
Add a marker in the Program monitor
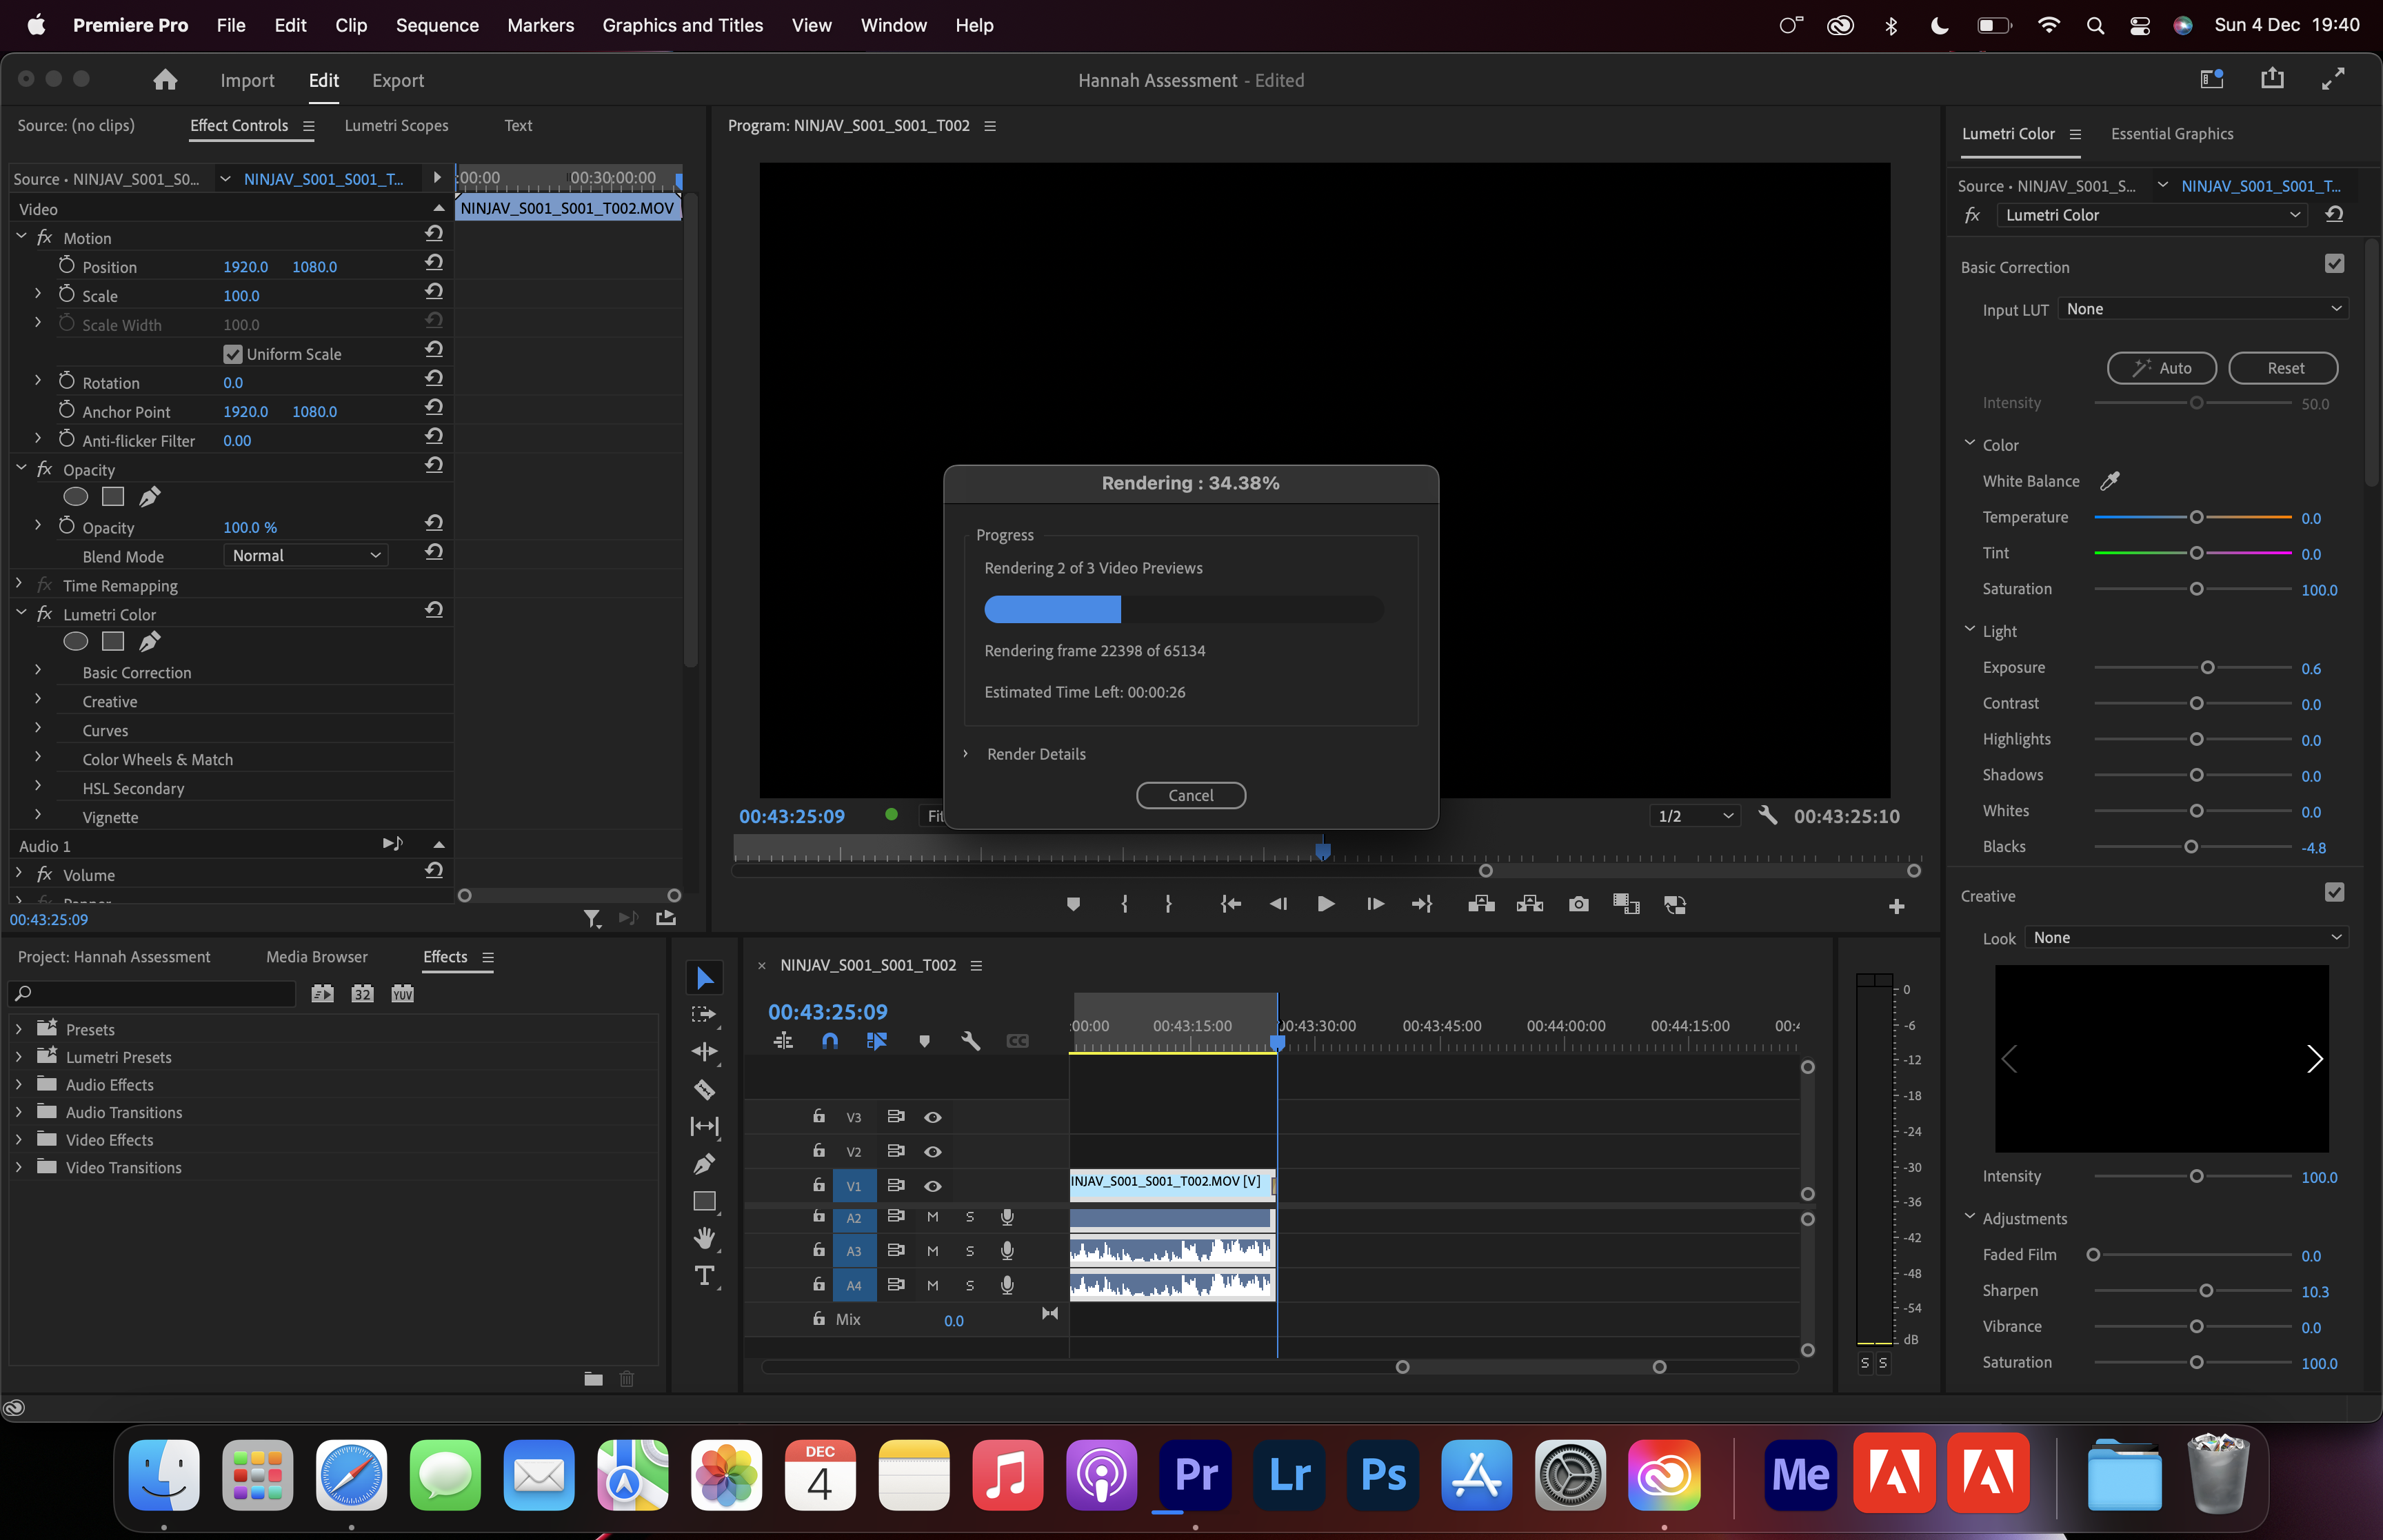coord(1073,903)
